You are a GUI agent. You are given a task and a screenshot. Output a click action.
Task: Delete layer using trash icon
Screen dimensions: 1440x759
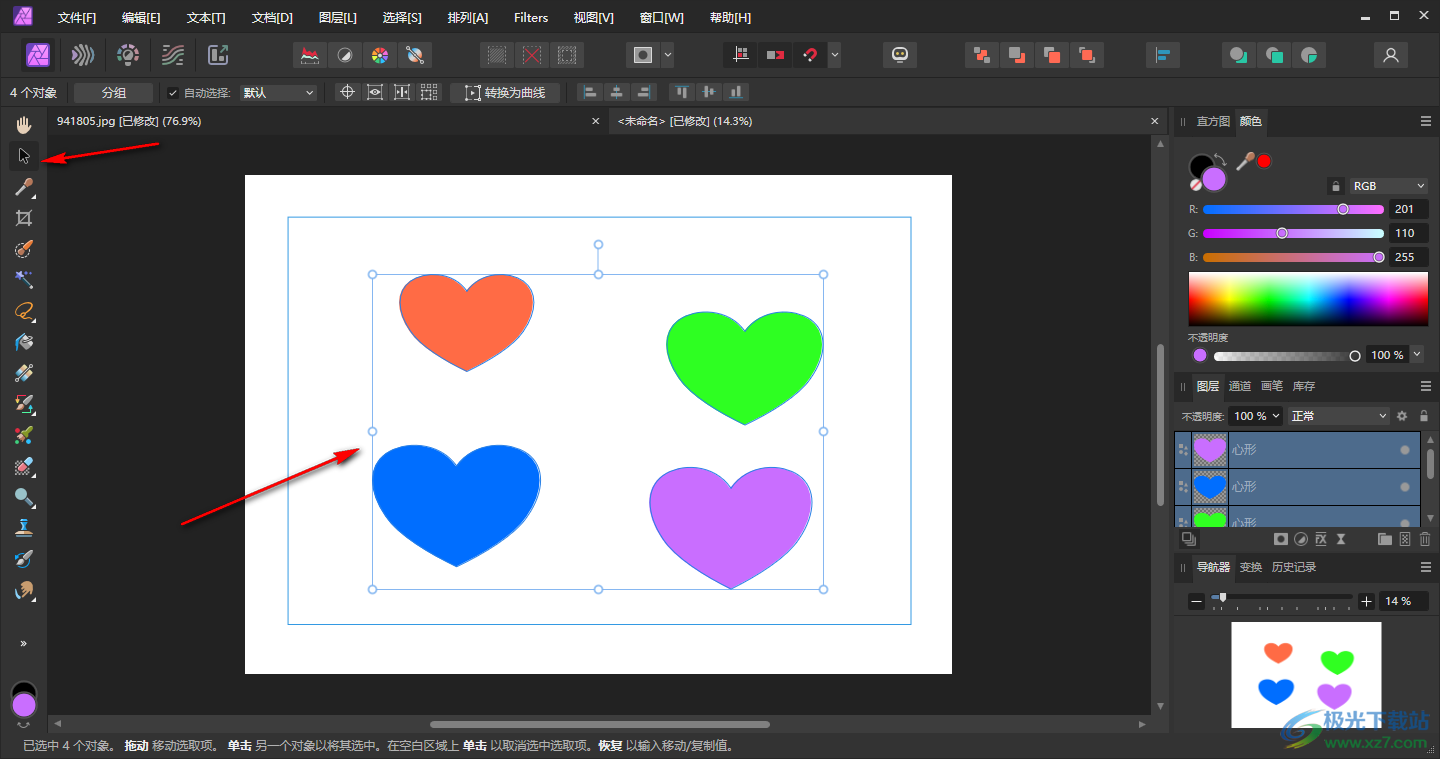pyautogui.click(x=1425, y=539)
